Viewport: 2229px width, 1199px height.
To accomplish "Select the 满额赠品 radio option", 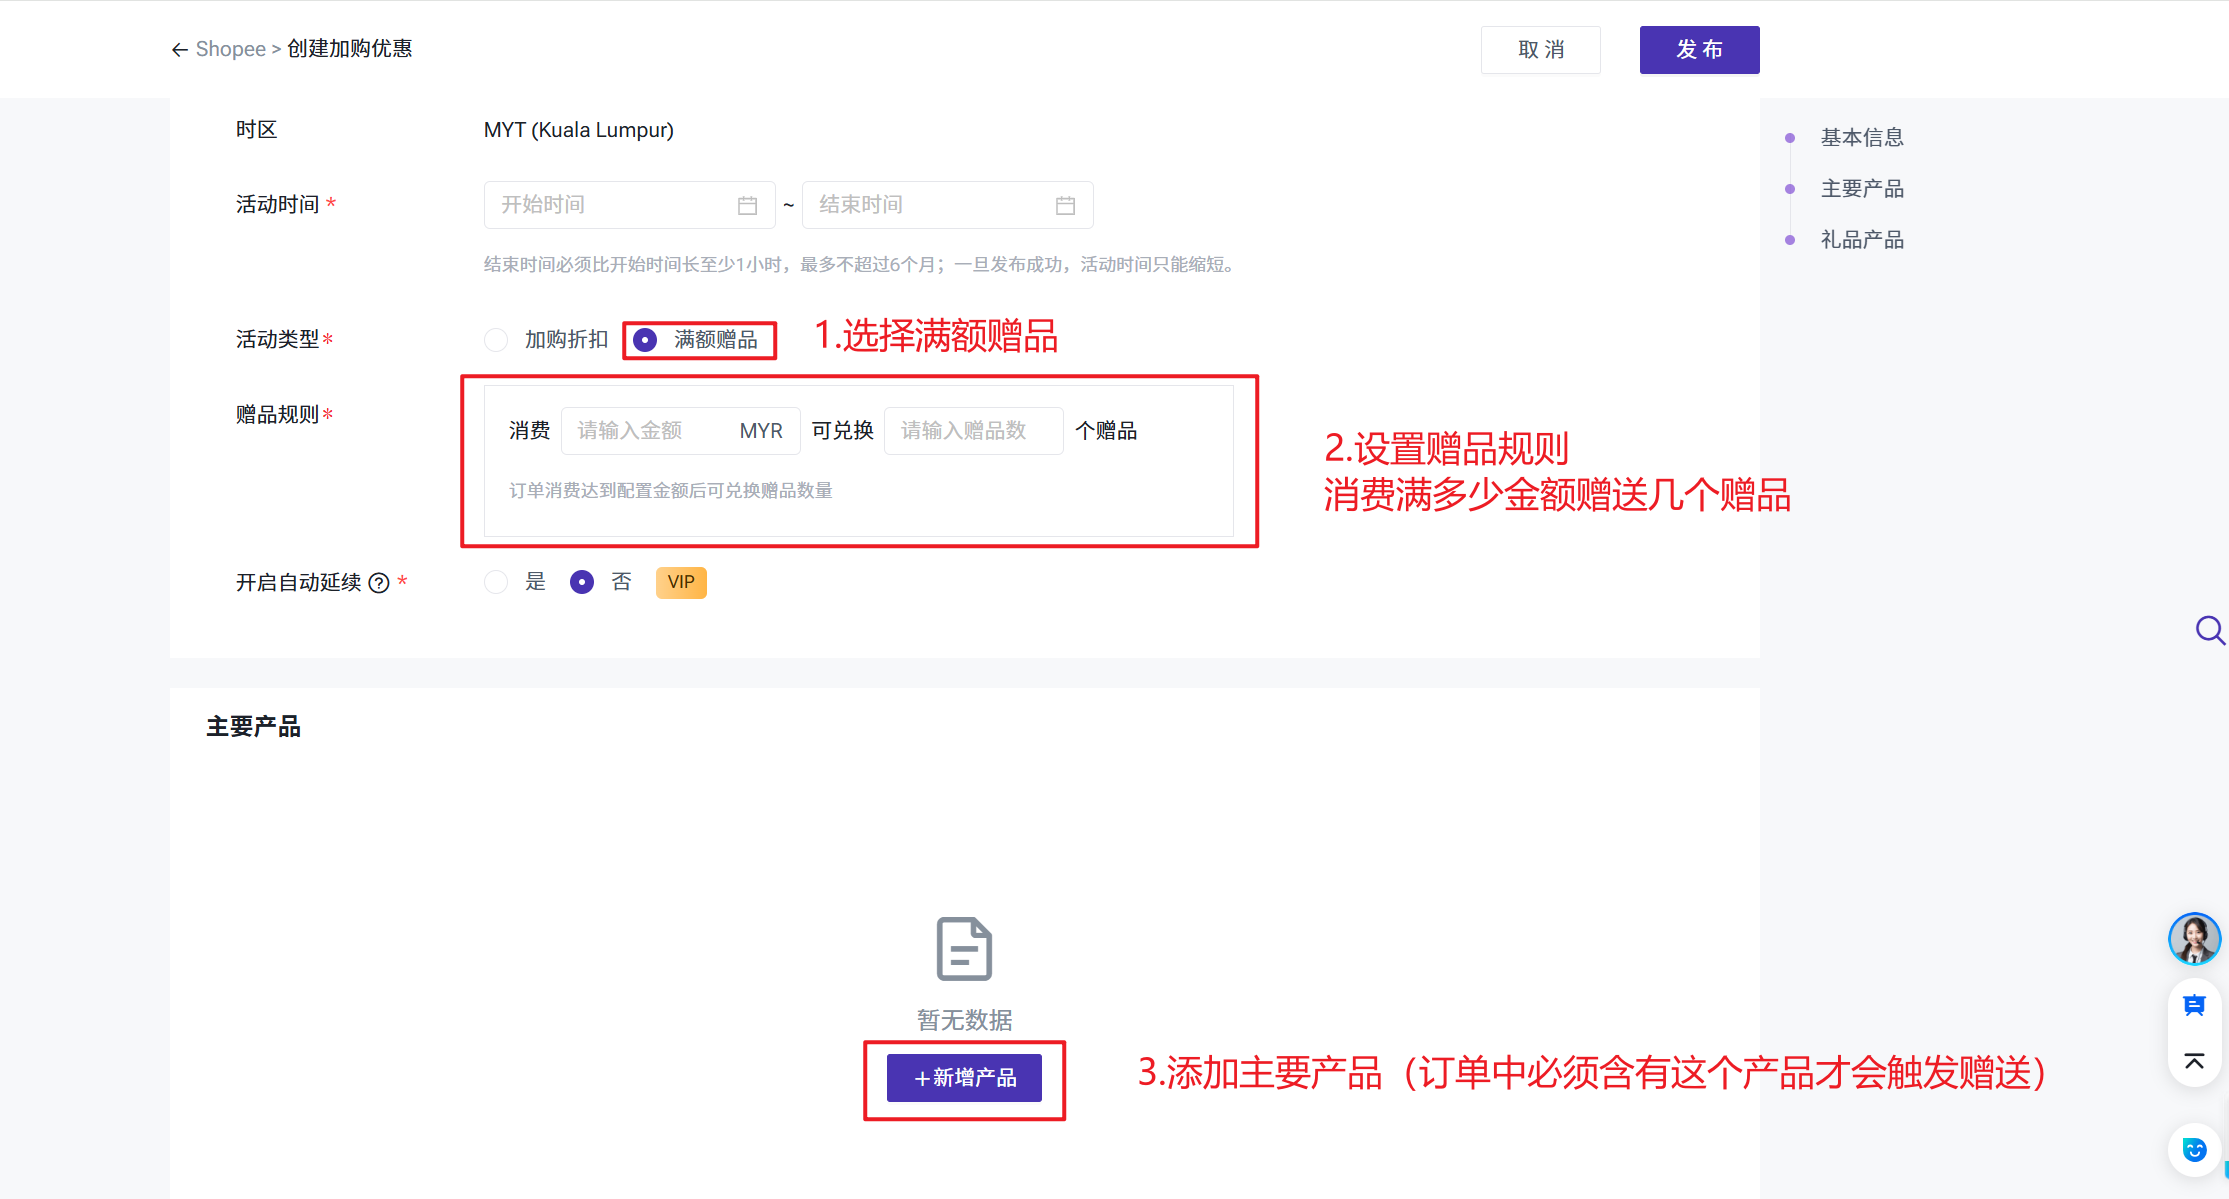I will pos(646,340).
